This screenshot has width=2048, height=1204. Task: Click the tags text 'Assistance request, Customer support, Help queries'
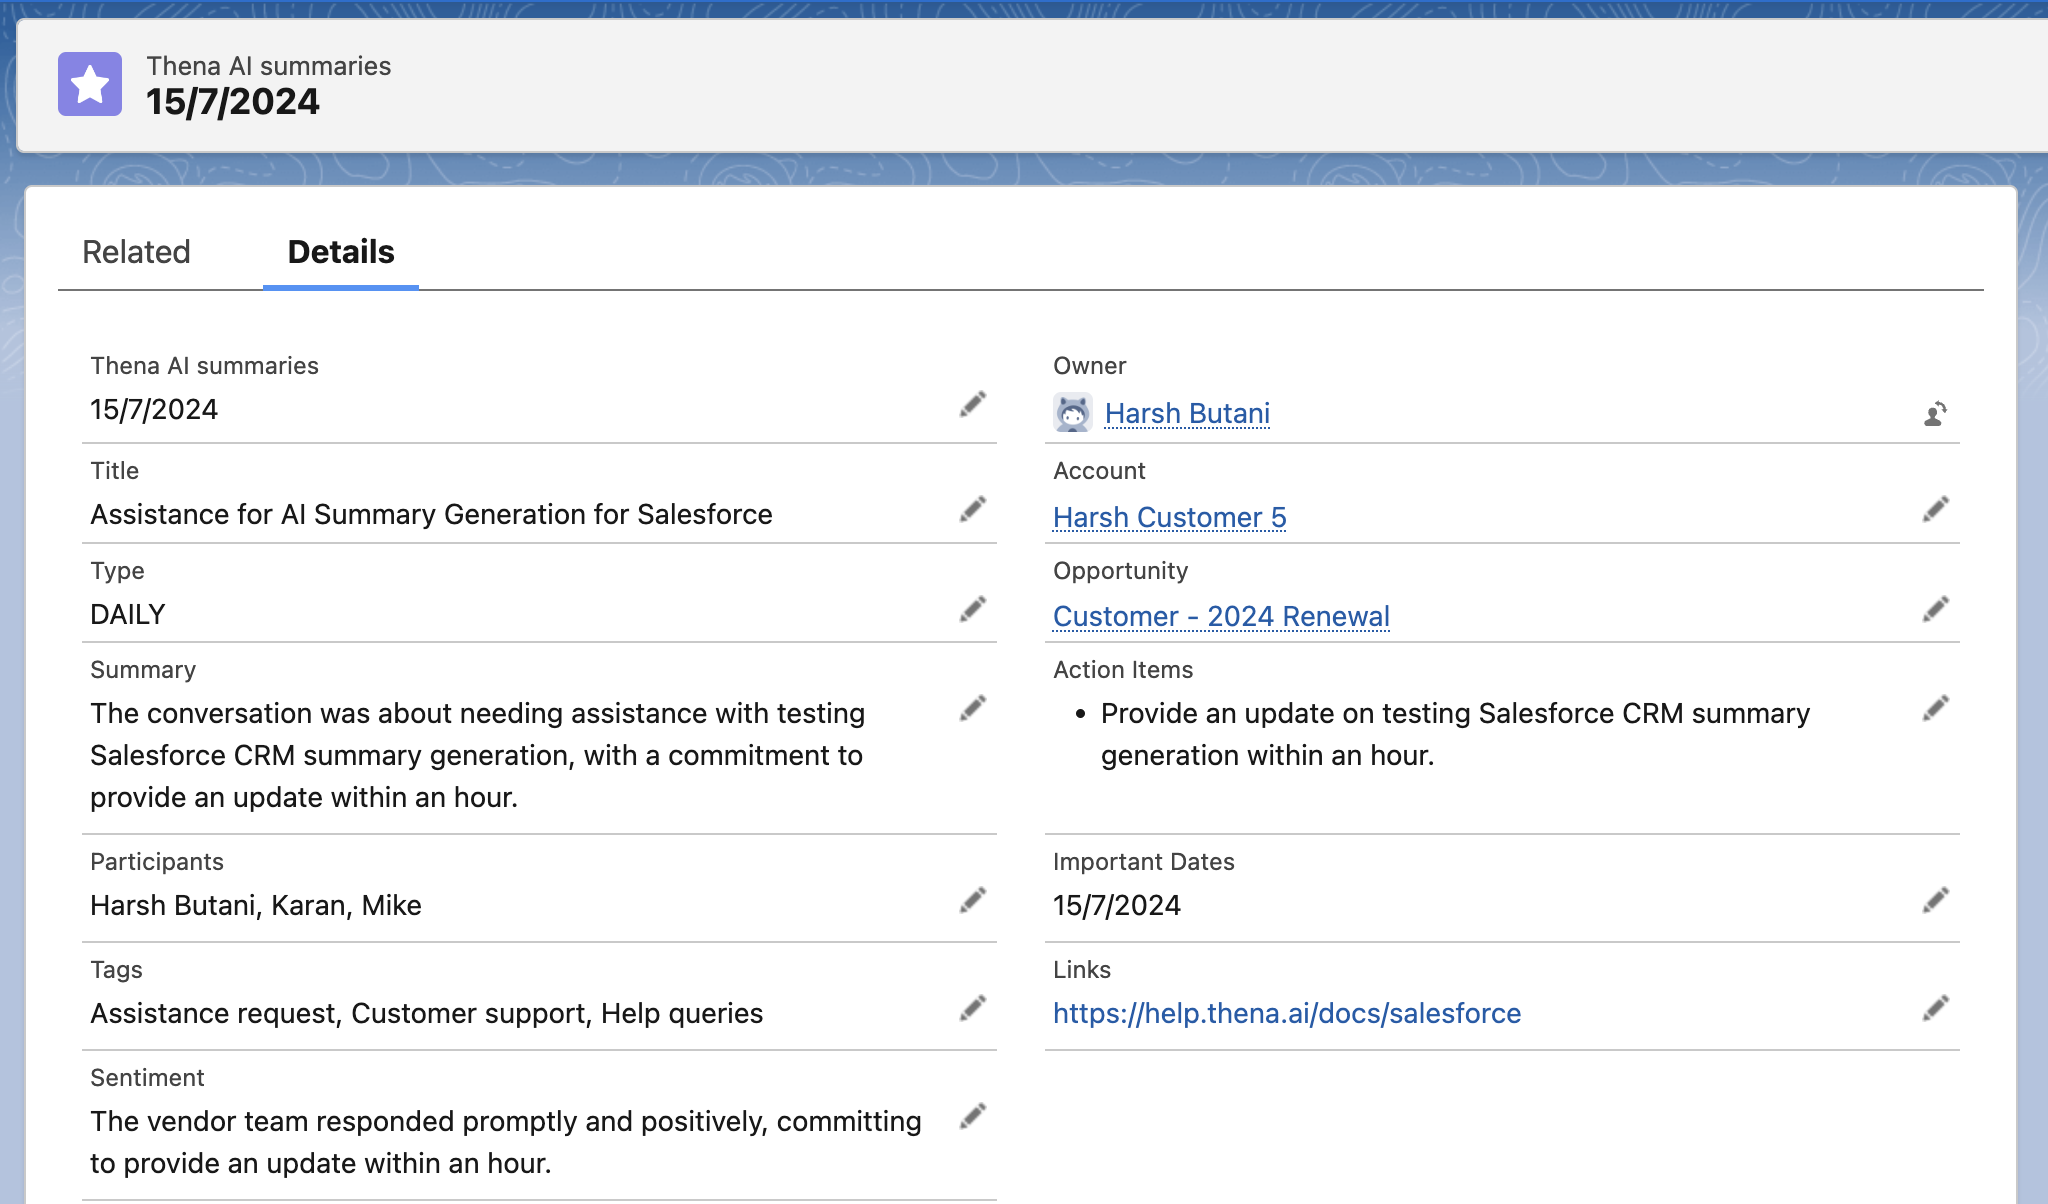(x=427, y=1013)
